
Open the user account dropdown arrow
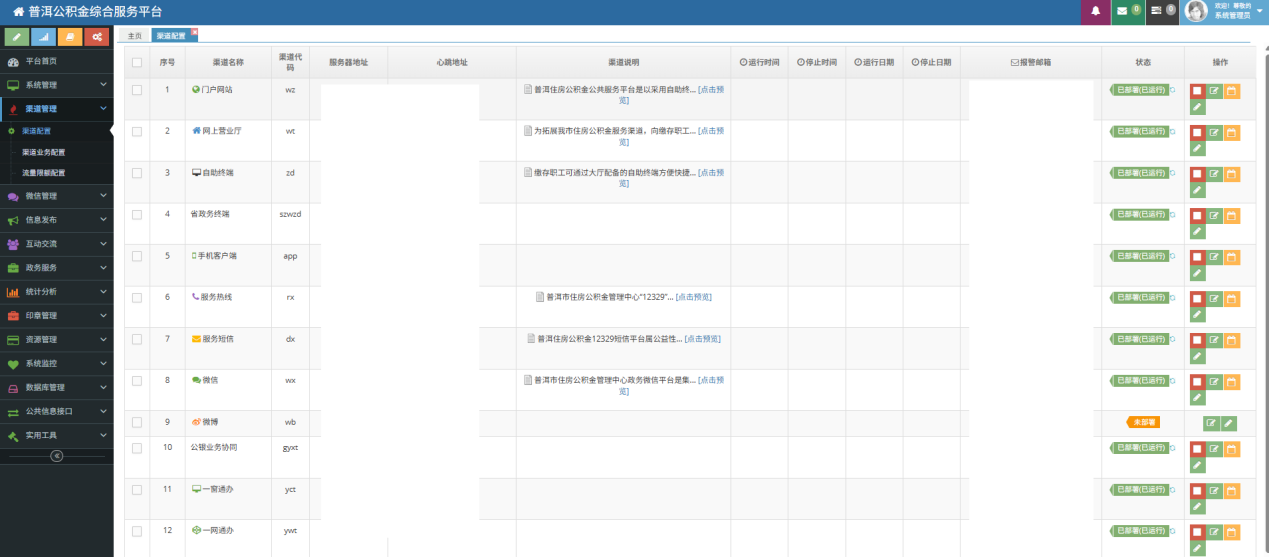click(x=1259, y=11)
